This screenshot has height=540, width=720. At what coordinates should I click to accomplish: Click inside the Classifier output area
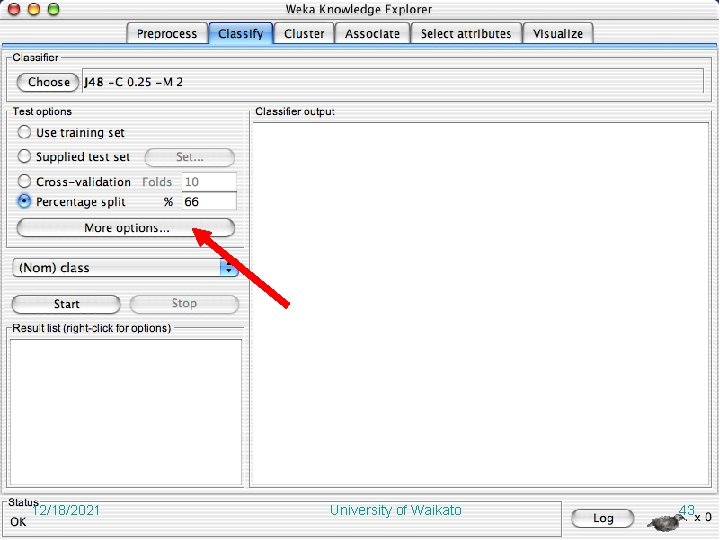[x=481, y=304]
